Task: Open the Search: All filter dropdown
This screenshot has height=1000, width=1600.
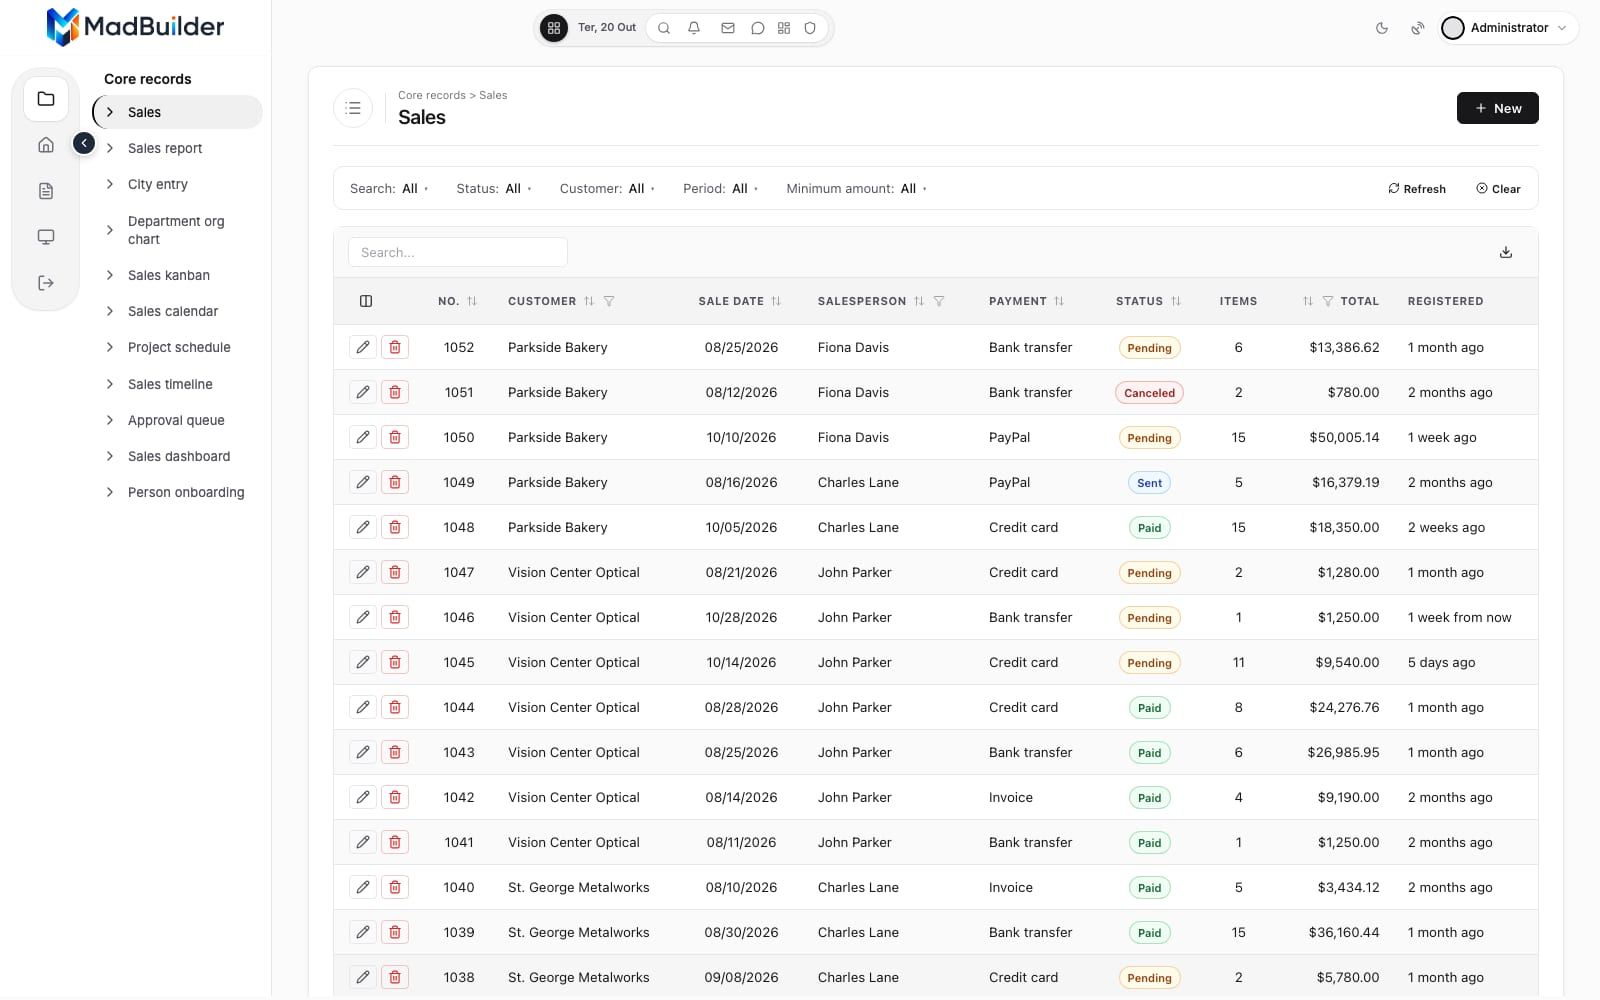Action: click(389, 188)
